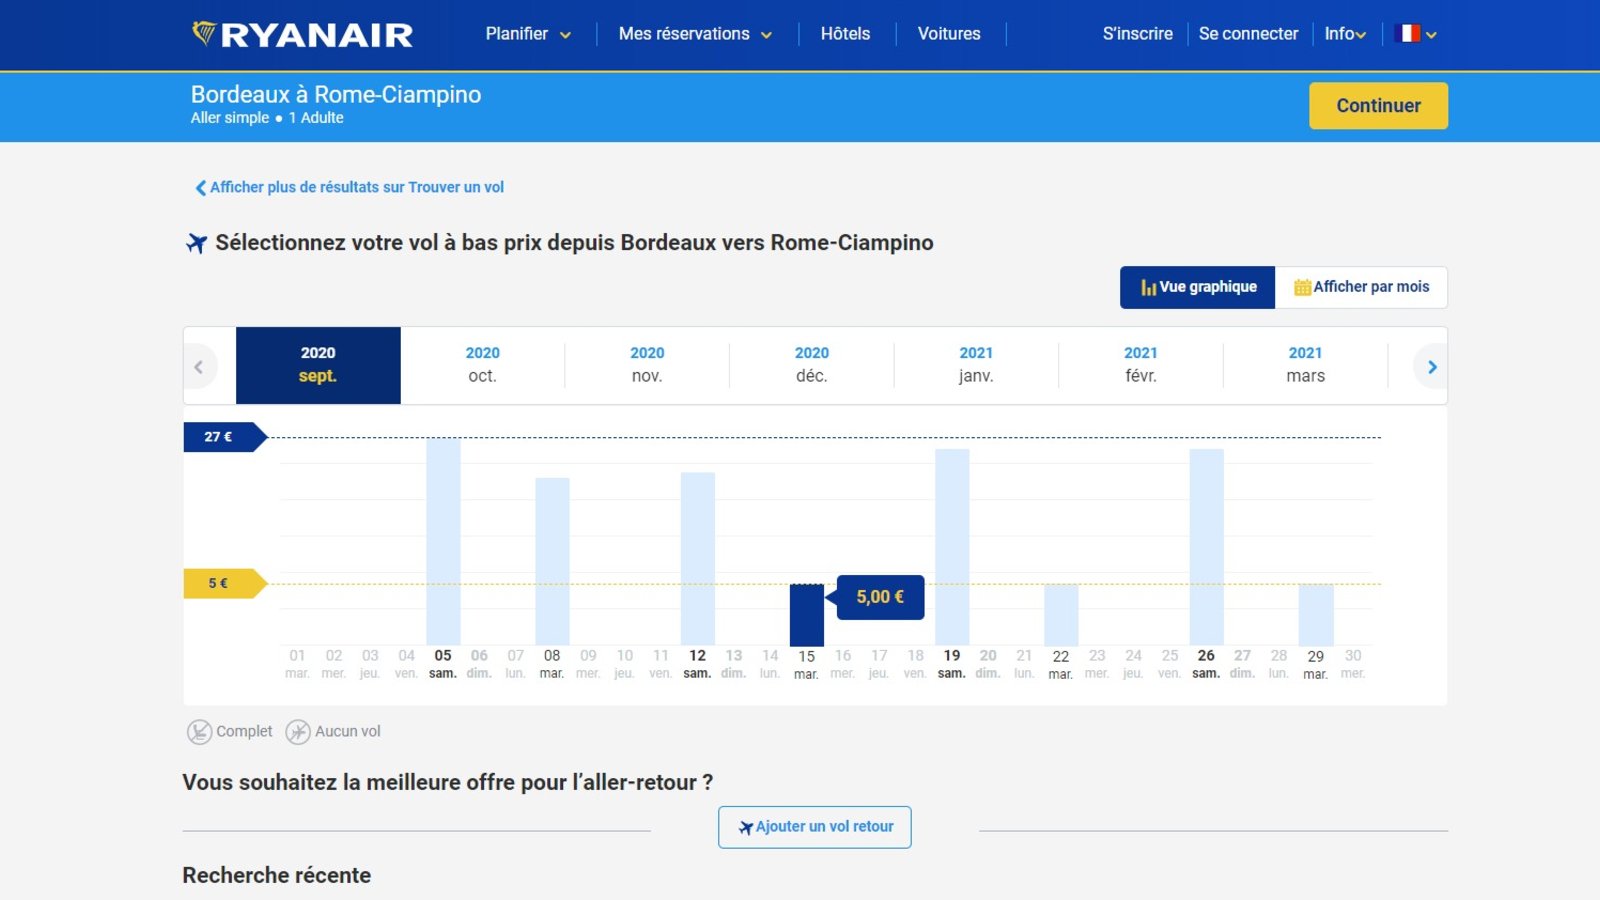This screenshot has width=1600, height=900.
Task: Click the Complet legend icon
Action: (199, 732)
